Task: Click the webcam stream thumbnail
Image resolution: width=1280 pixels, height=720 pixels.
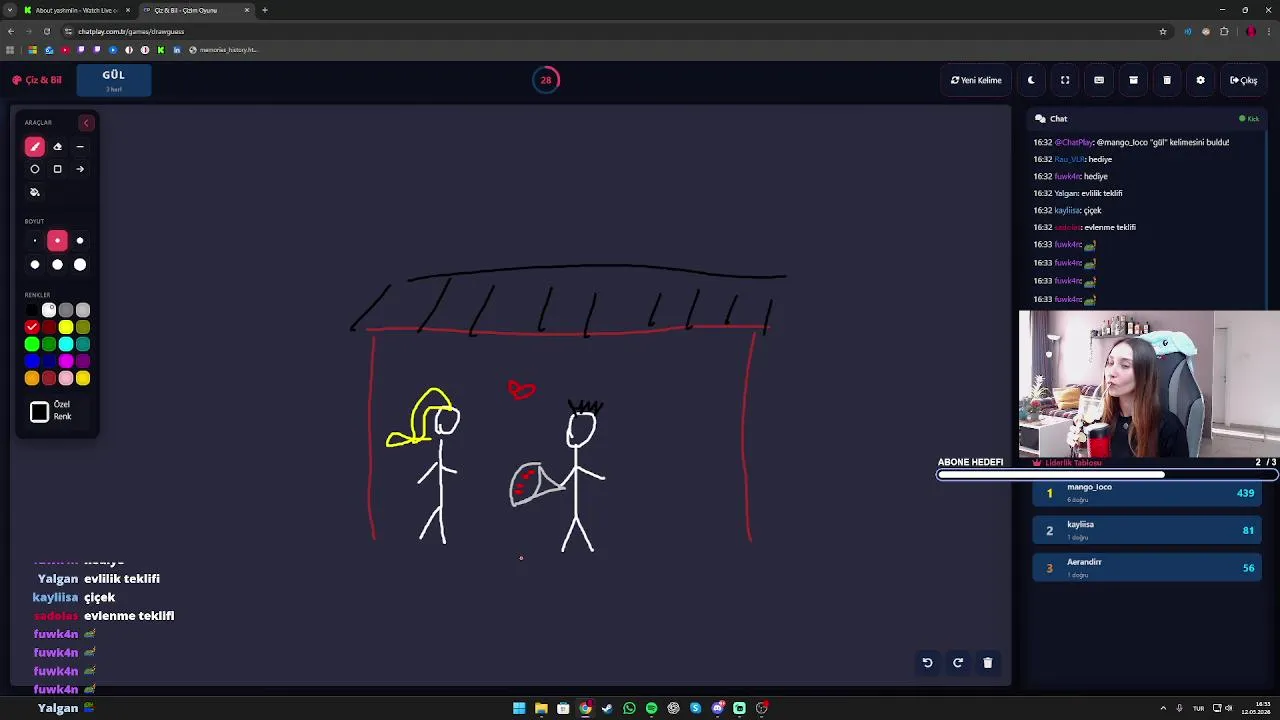Action: tap(1149, 384)
